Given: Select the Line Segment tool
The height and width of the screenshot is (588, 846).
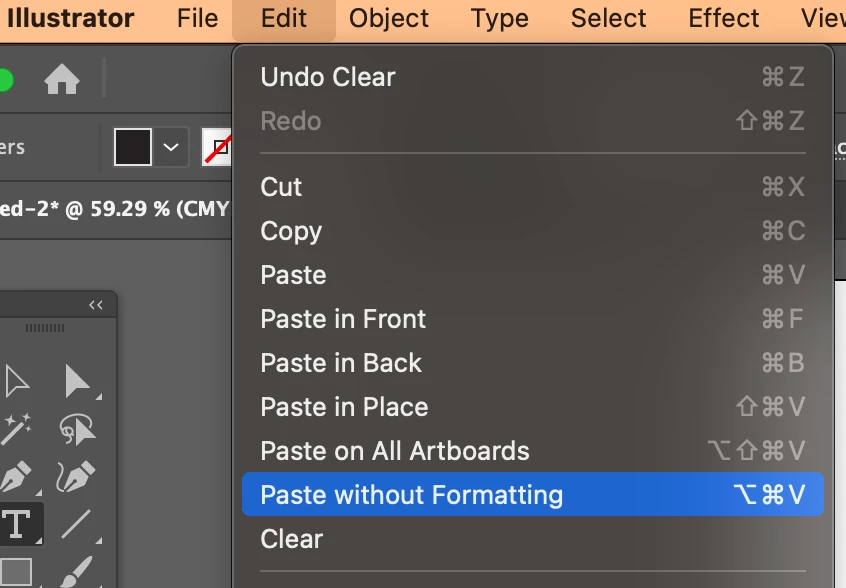Looking at the screenshot, I should 76,523.
